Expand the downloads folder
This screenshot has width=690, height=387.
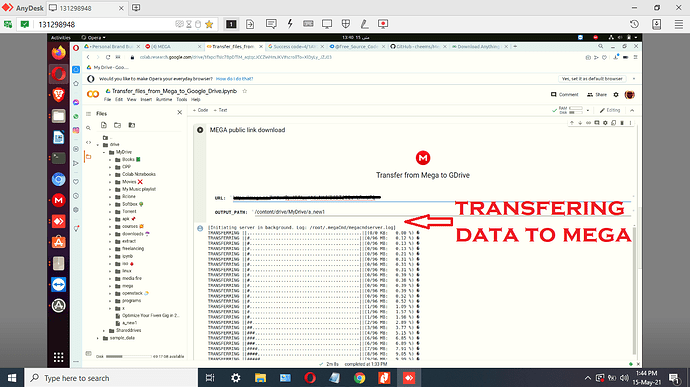click(110, 234)
